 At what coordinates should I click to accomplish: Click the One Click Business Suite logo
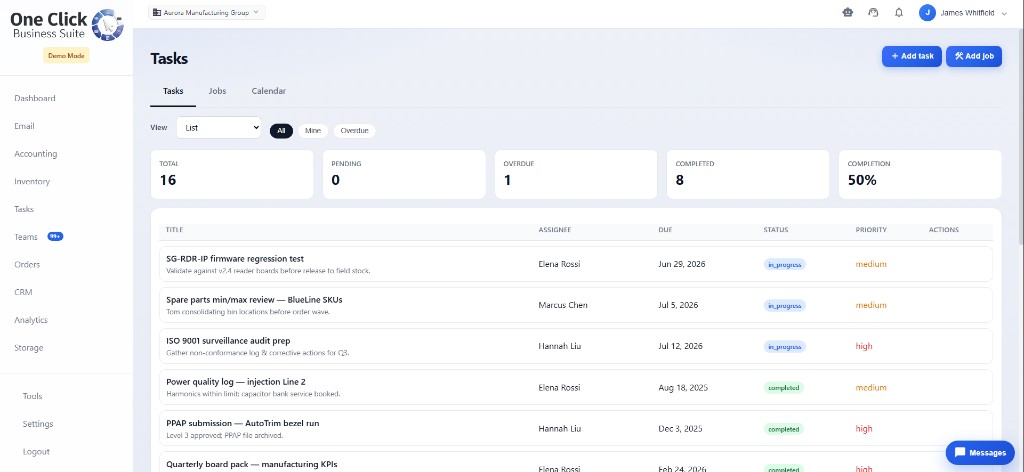point(67,25)
